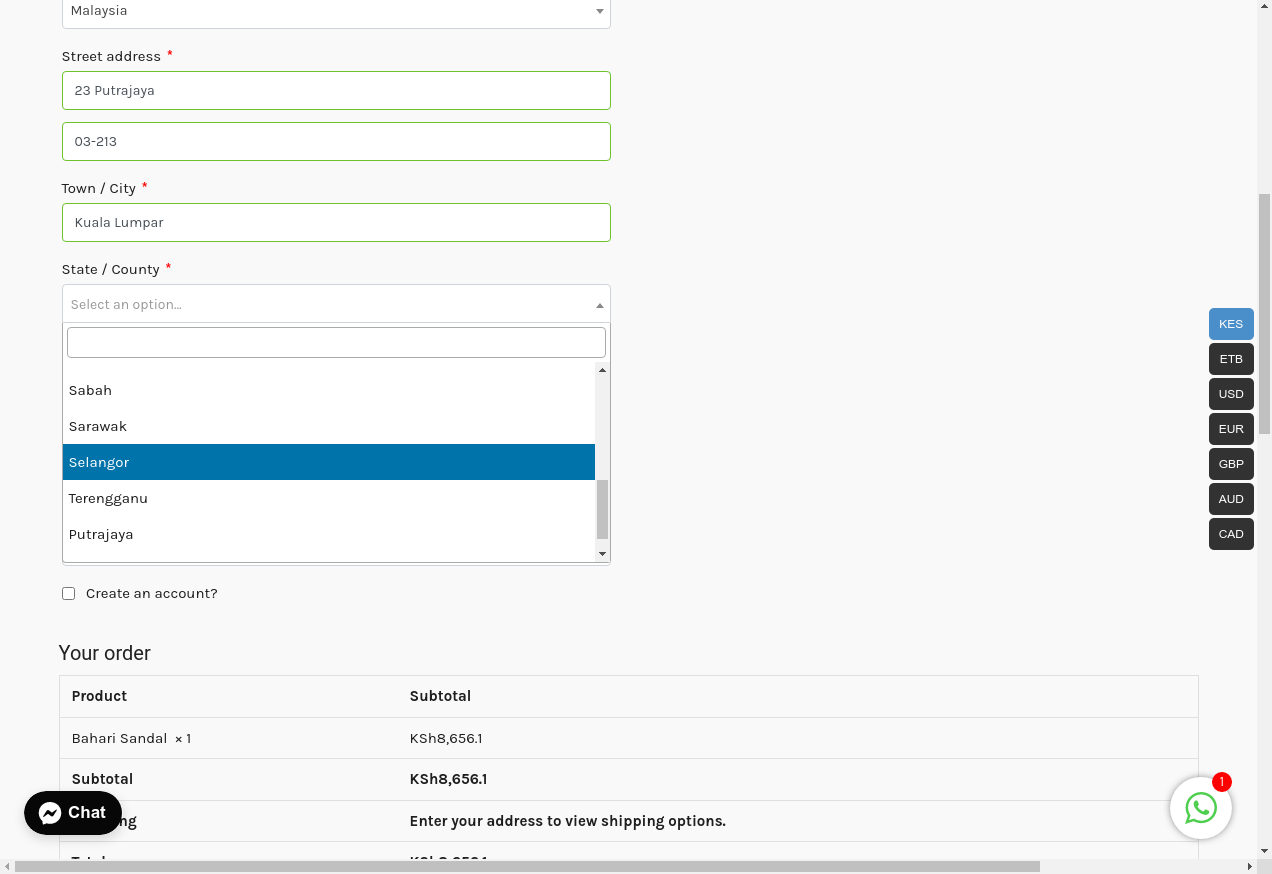
Task: Click the Town / City field
Action: coord(335,222)
